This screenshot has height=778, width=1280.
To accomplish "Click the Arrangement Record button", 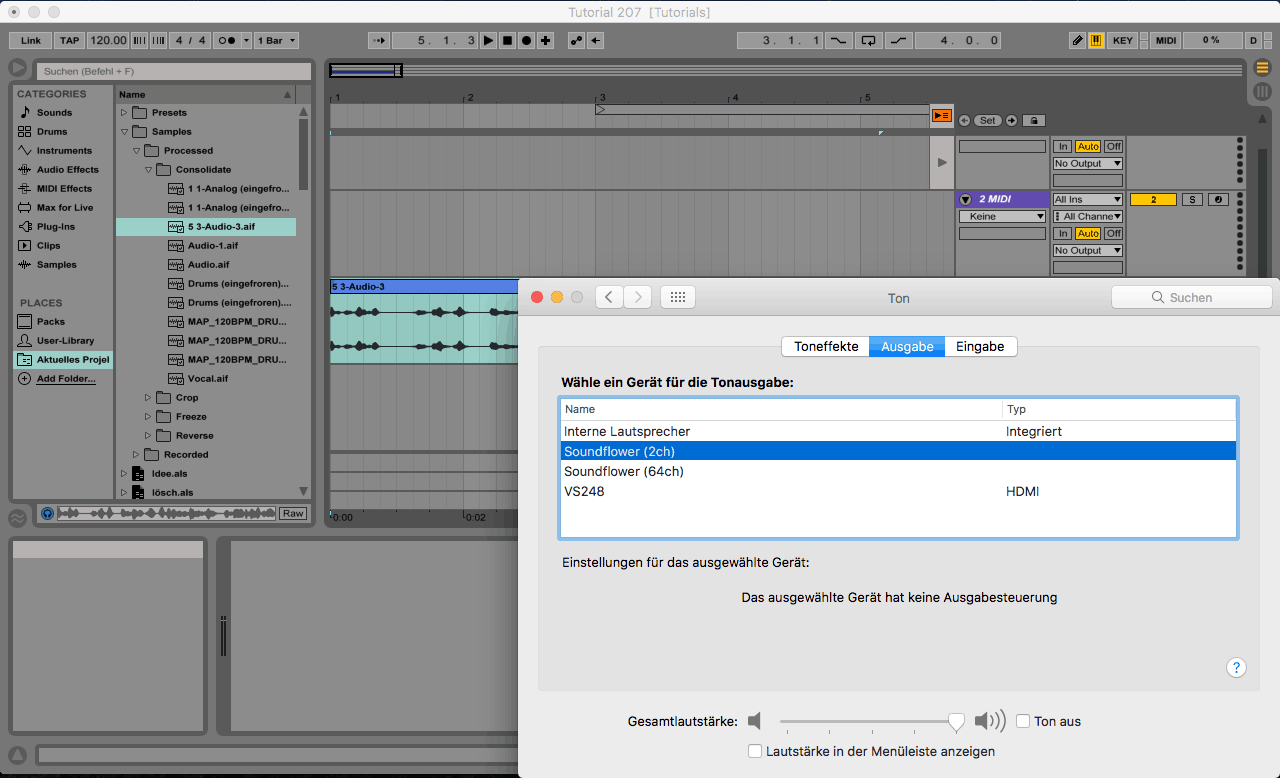I will 526,41.
